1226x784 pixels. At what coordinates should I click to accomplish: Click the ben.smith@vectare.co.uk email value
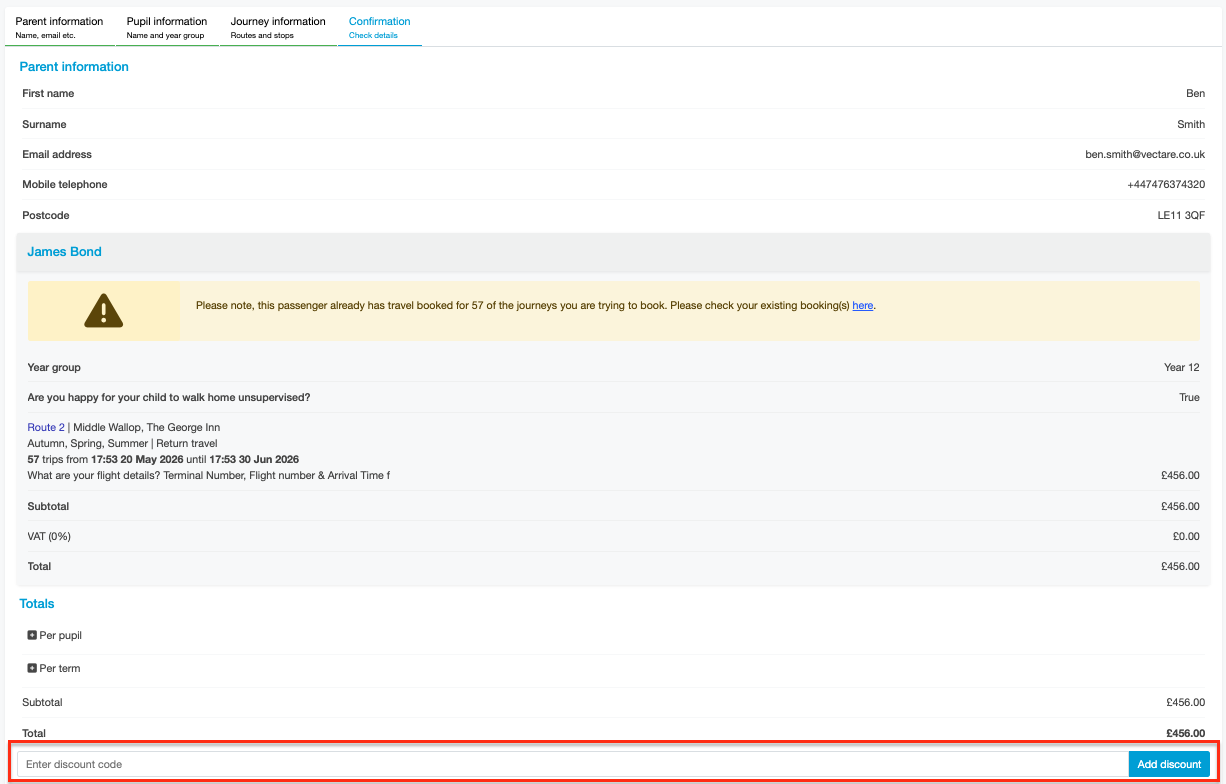point(1145,155)
